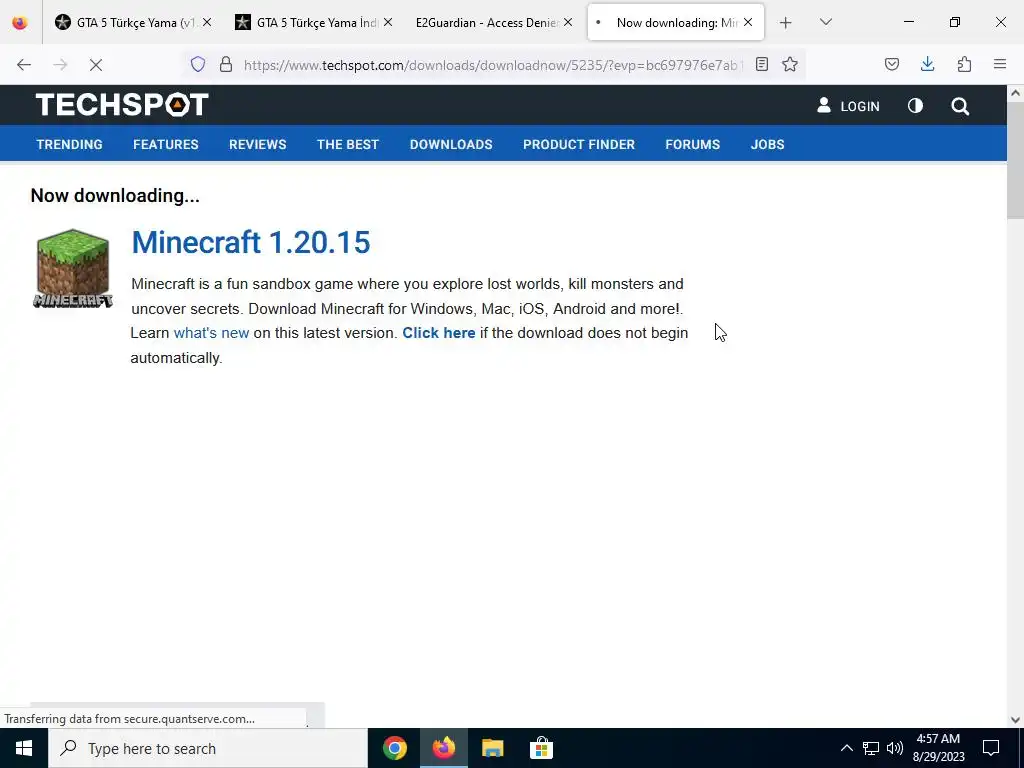This screenshot has height=768, width=1024.
Task: Go back using the browser back arrow
Action: click(x=24, y=65)
